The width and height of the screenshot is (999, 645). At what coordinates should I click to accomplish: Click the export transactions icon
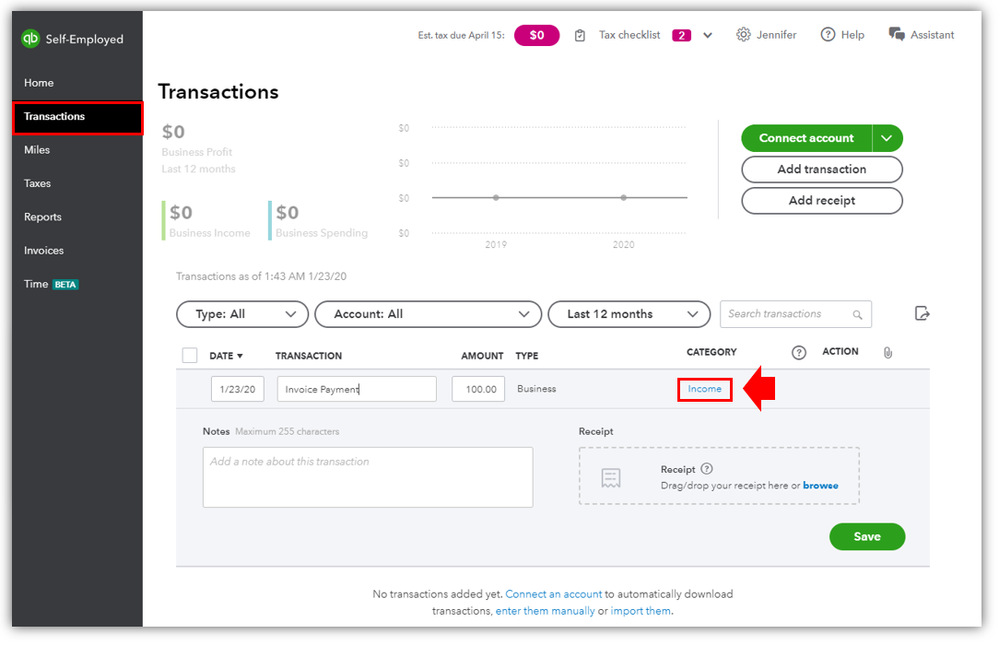pyautogui.click(x=922, y=314)
